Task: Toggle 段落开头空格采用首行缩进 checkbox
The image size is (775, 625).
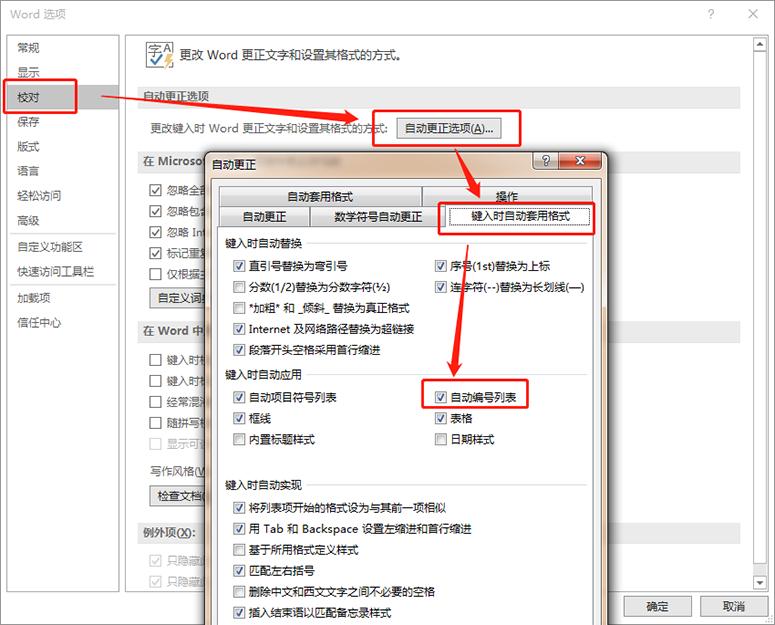Action: pos(239,350)
